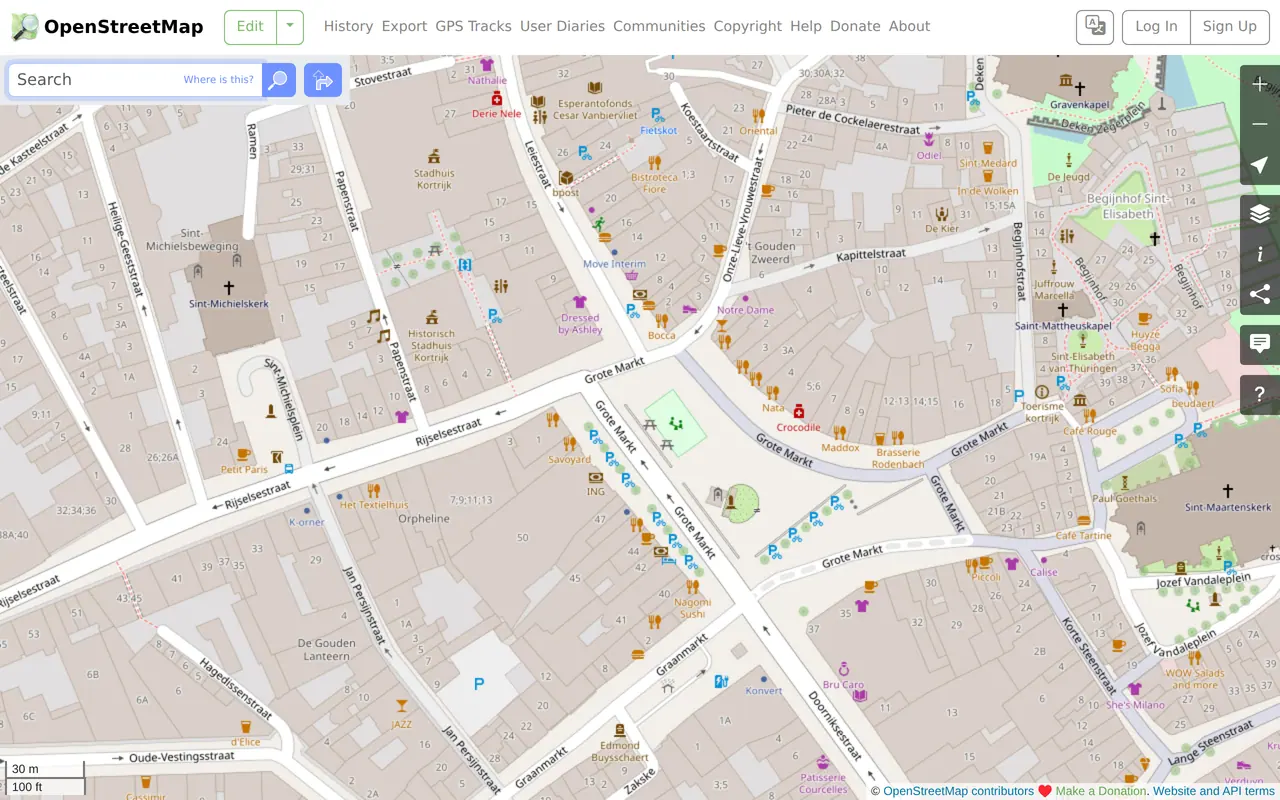1280x800 pixels.
Task: Open the Communities page
Action: 659,27
